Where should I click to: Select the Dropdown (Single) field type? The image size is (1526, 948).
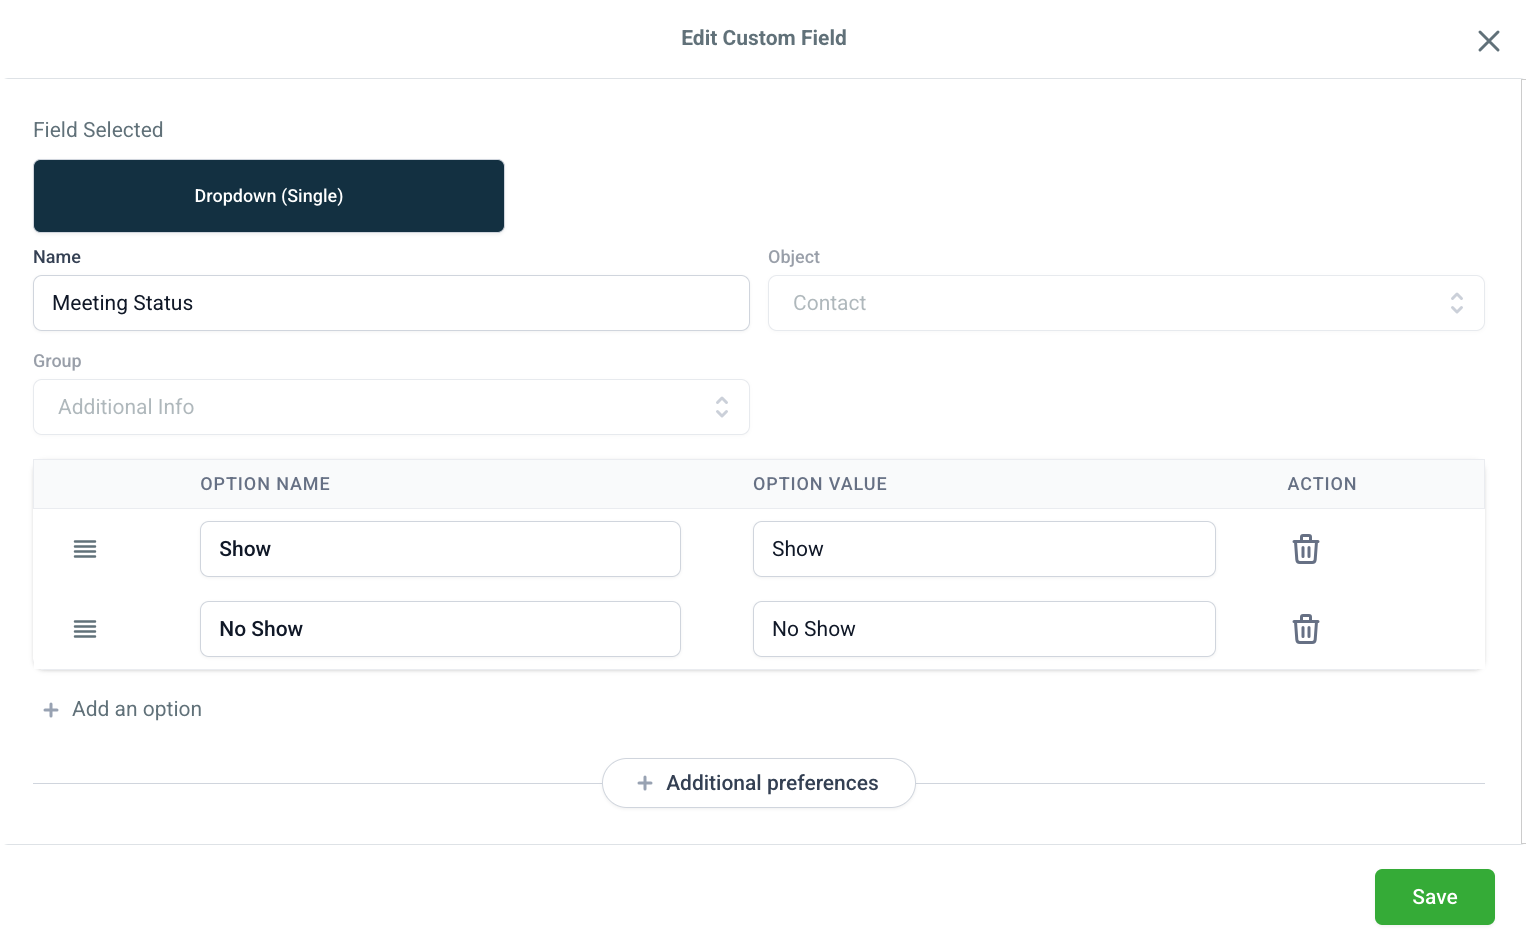[x=268, y=196]
